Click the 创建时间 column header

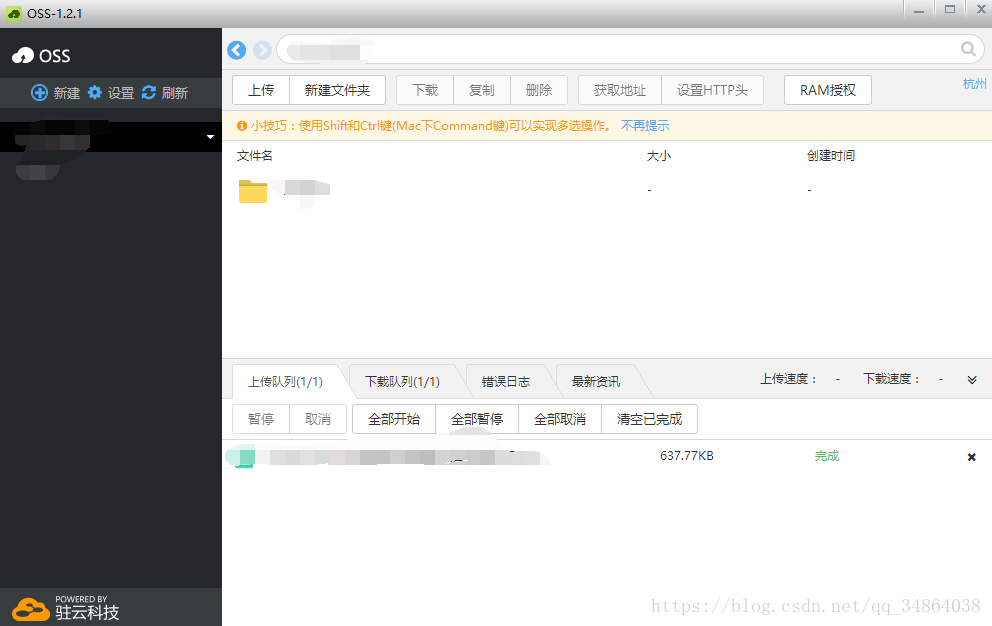(831, 156)
